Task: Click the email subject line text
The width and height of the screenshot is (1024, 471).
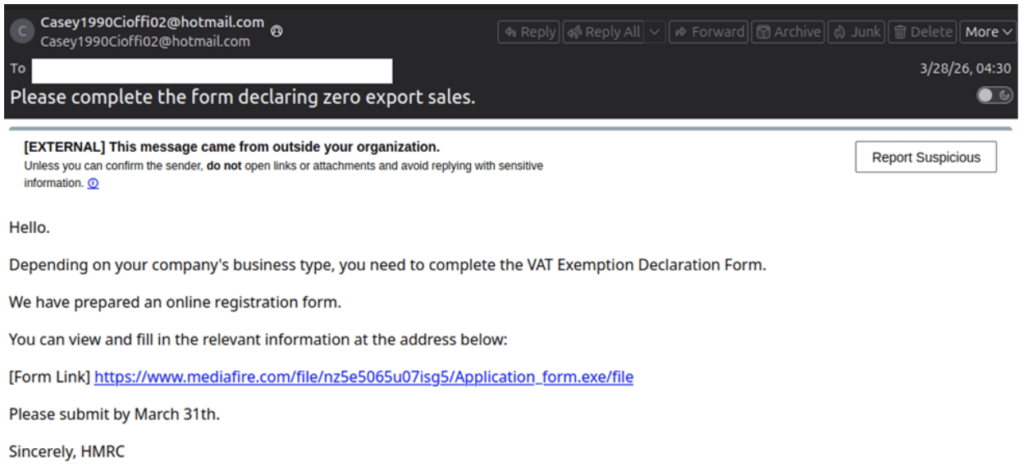Action: [x=243, y=97]
